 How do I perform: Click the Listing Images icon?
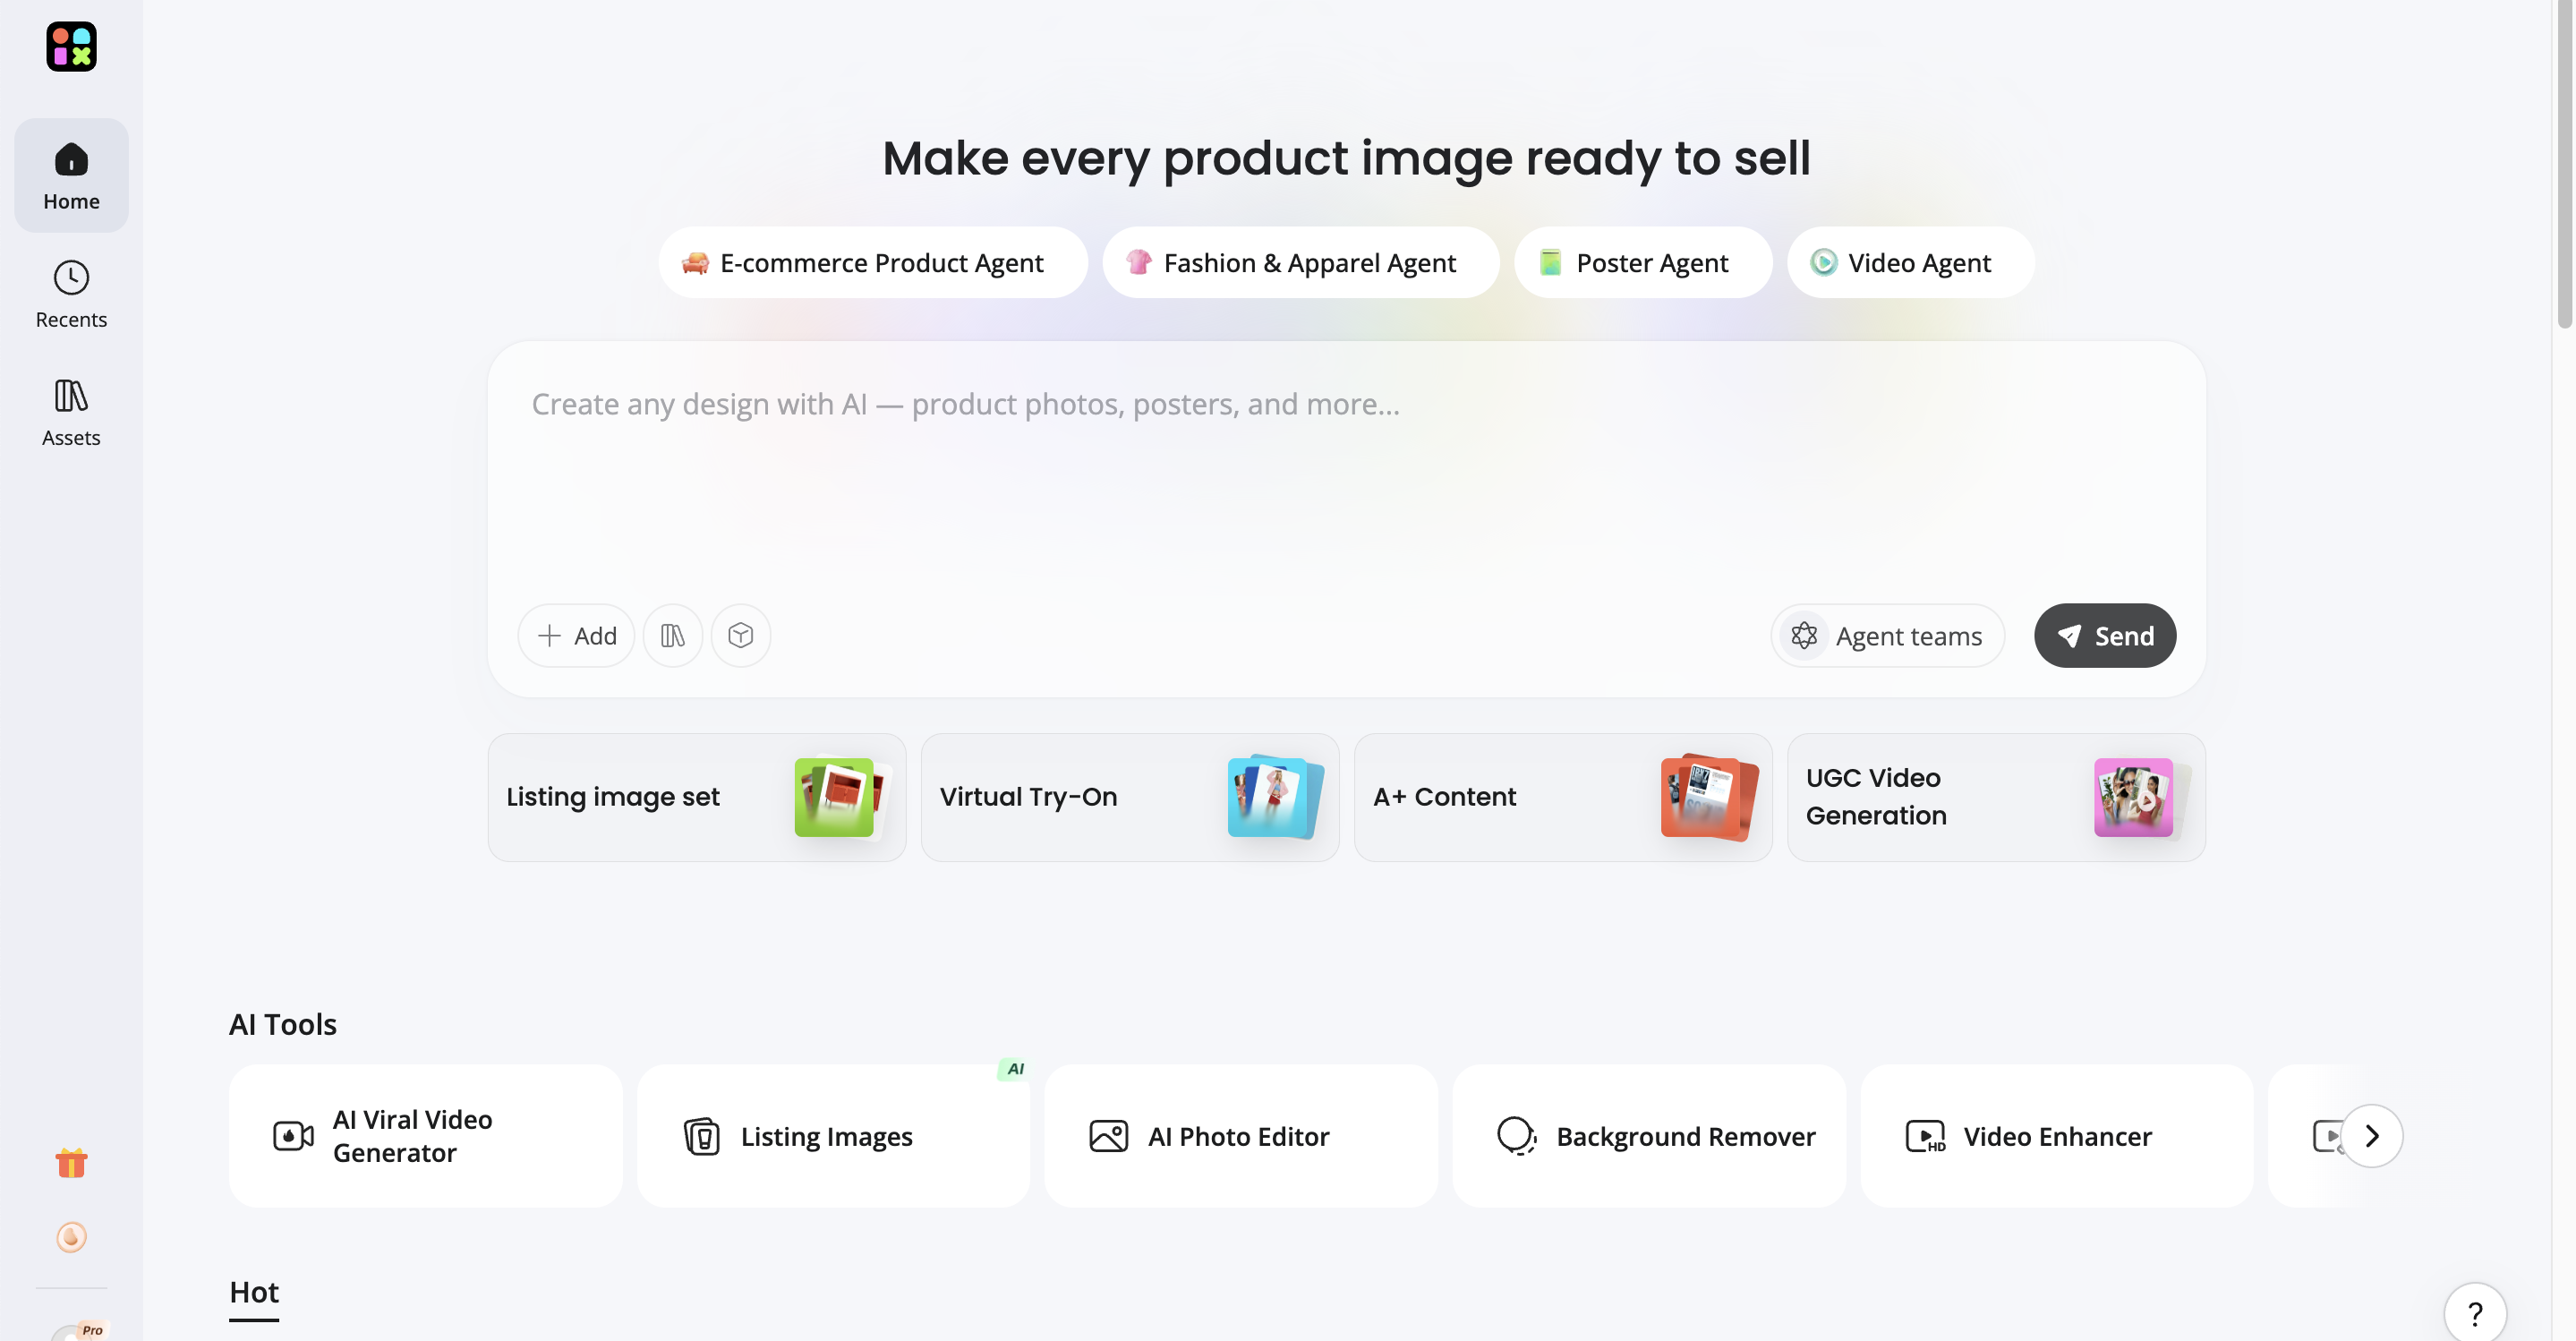coord(702,1136)
